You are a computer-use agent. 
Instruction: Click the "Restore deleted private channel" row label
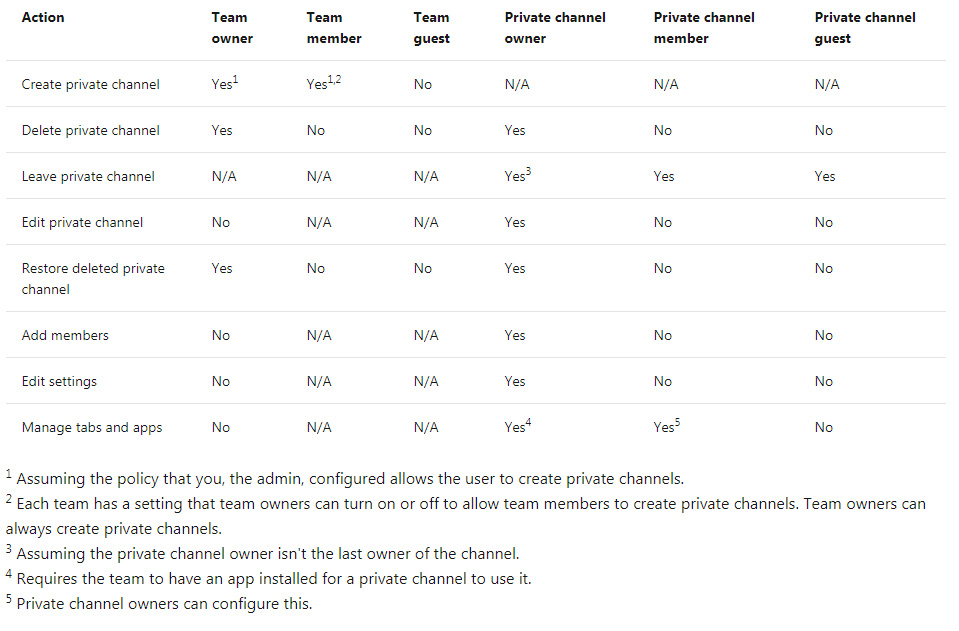93,279
